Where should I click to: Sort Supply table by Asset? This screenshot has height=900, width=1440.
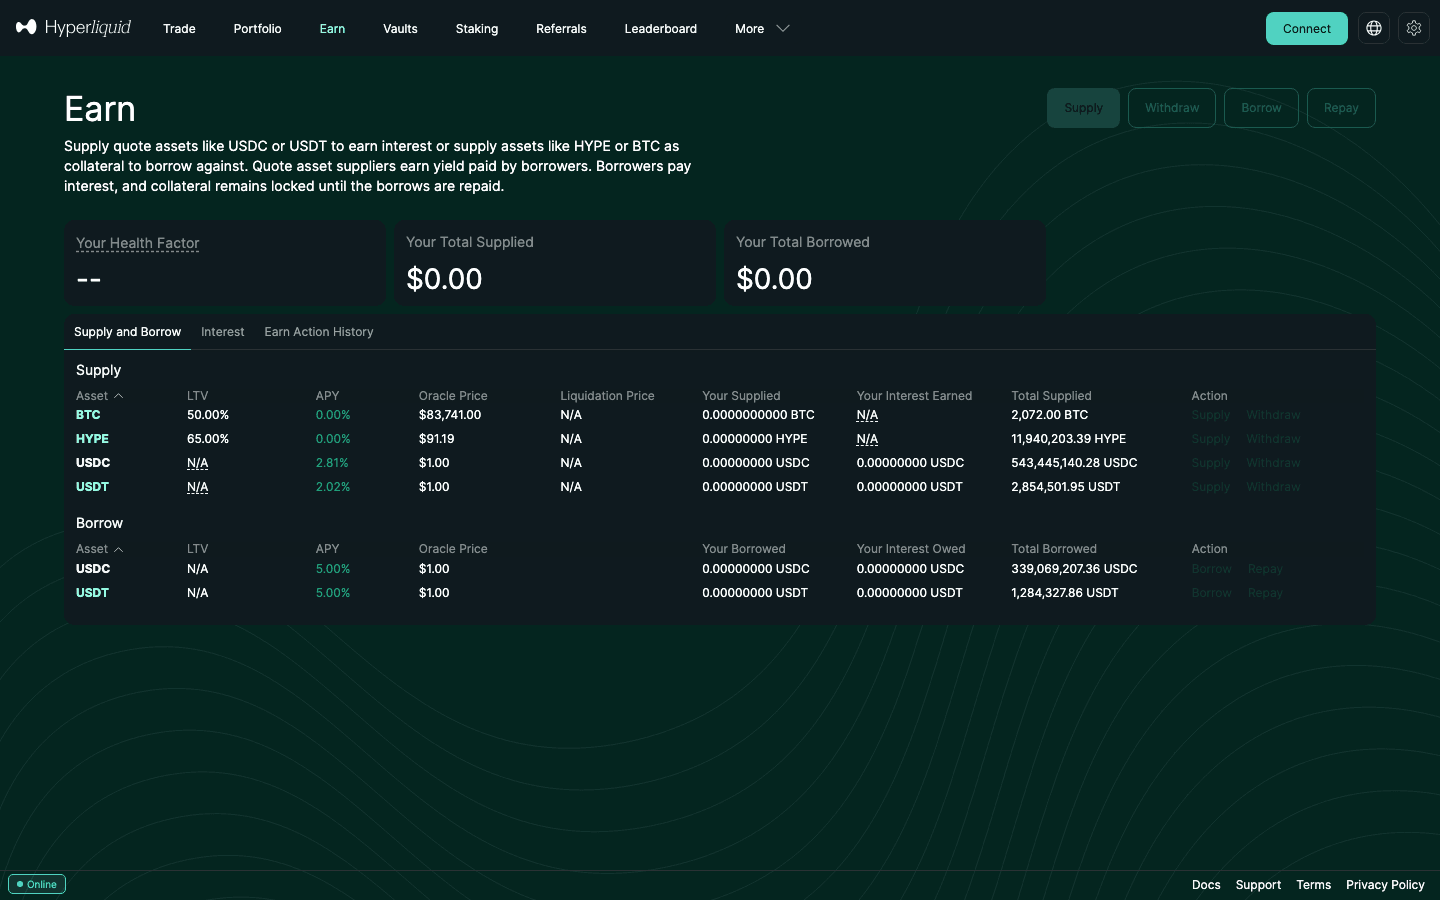click(99, 396)
